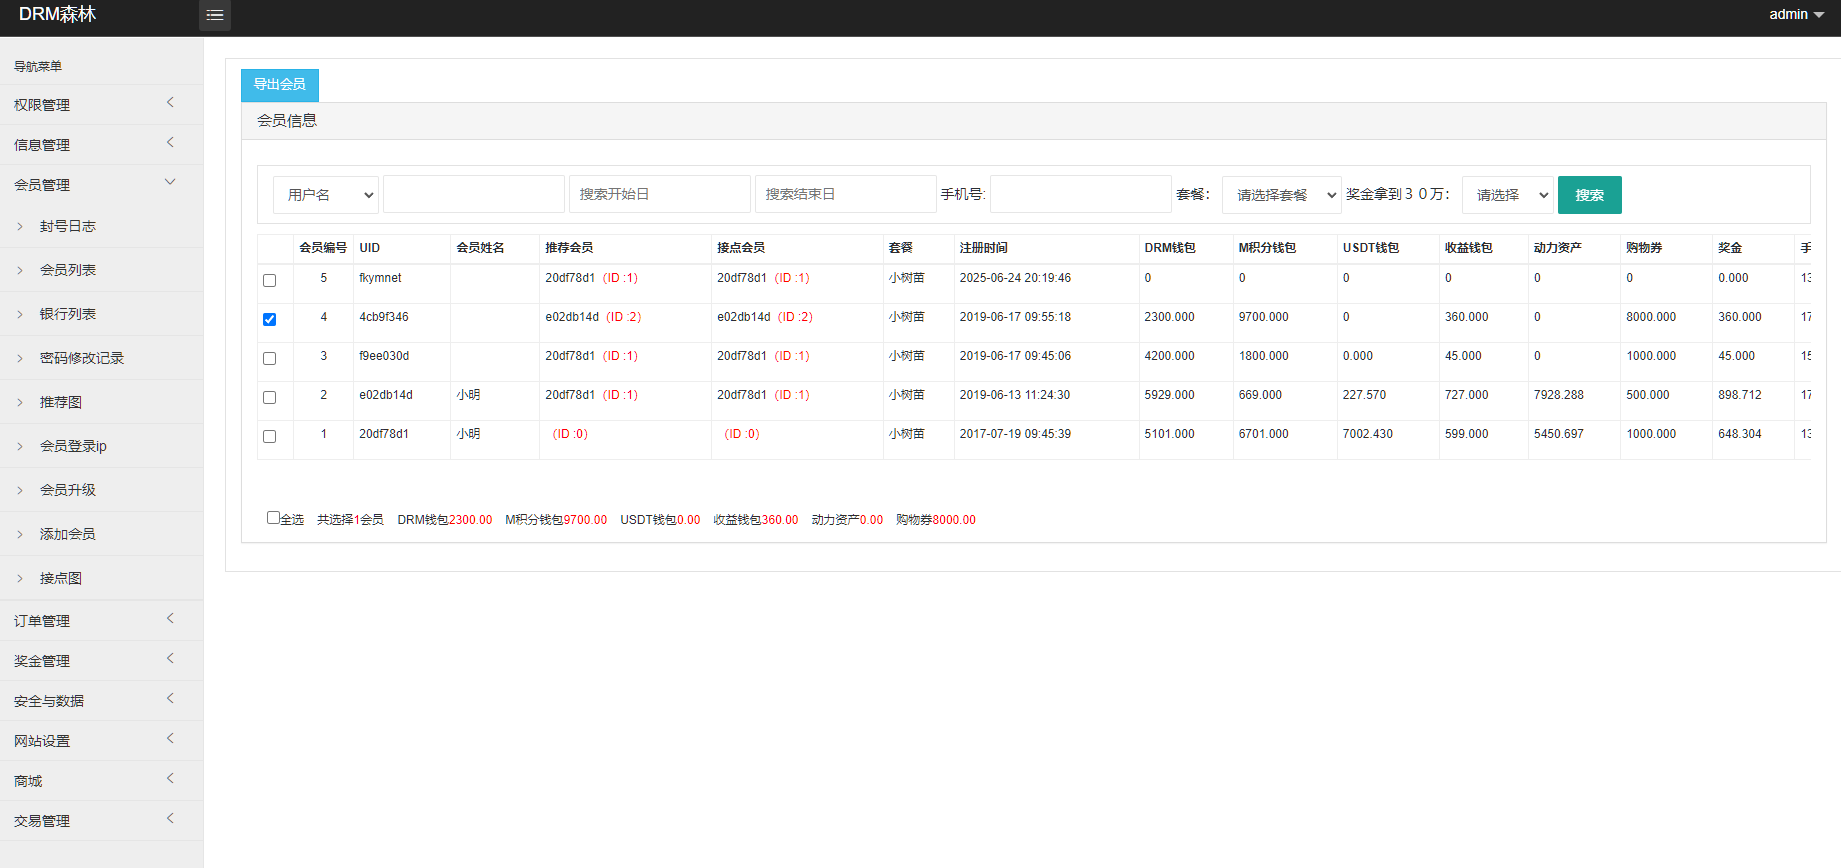Check the checkbox for member fkymnet
Image resolution: width=1841 pixels, height=868 pixels.
tap(269, 281)
